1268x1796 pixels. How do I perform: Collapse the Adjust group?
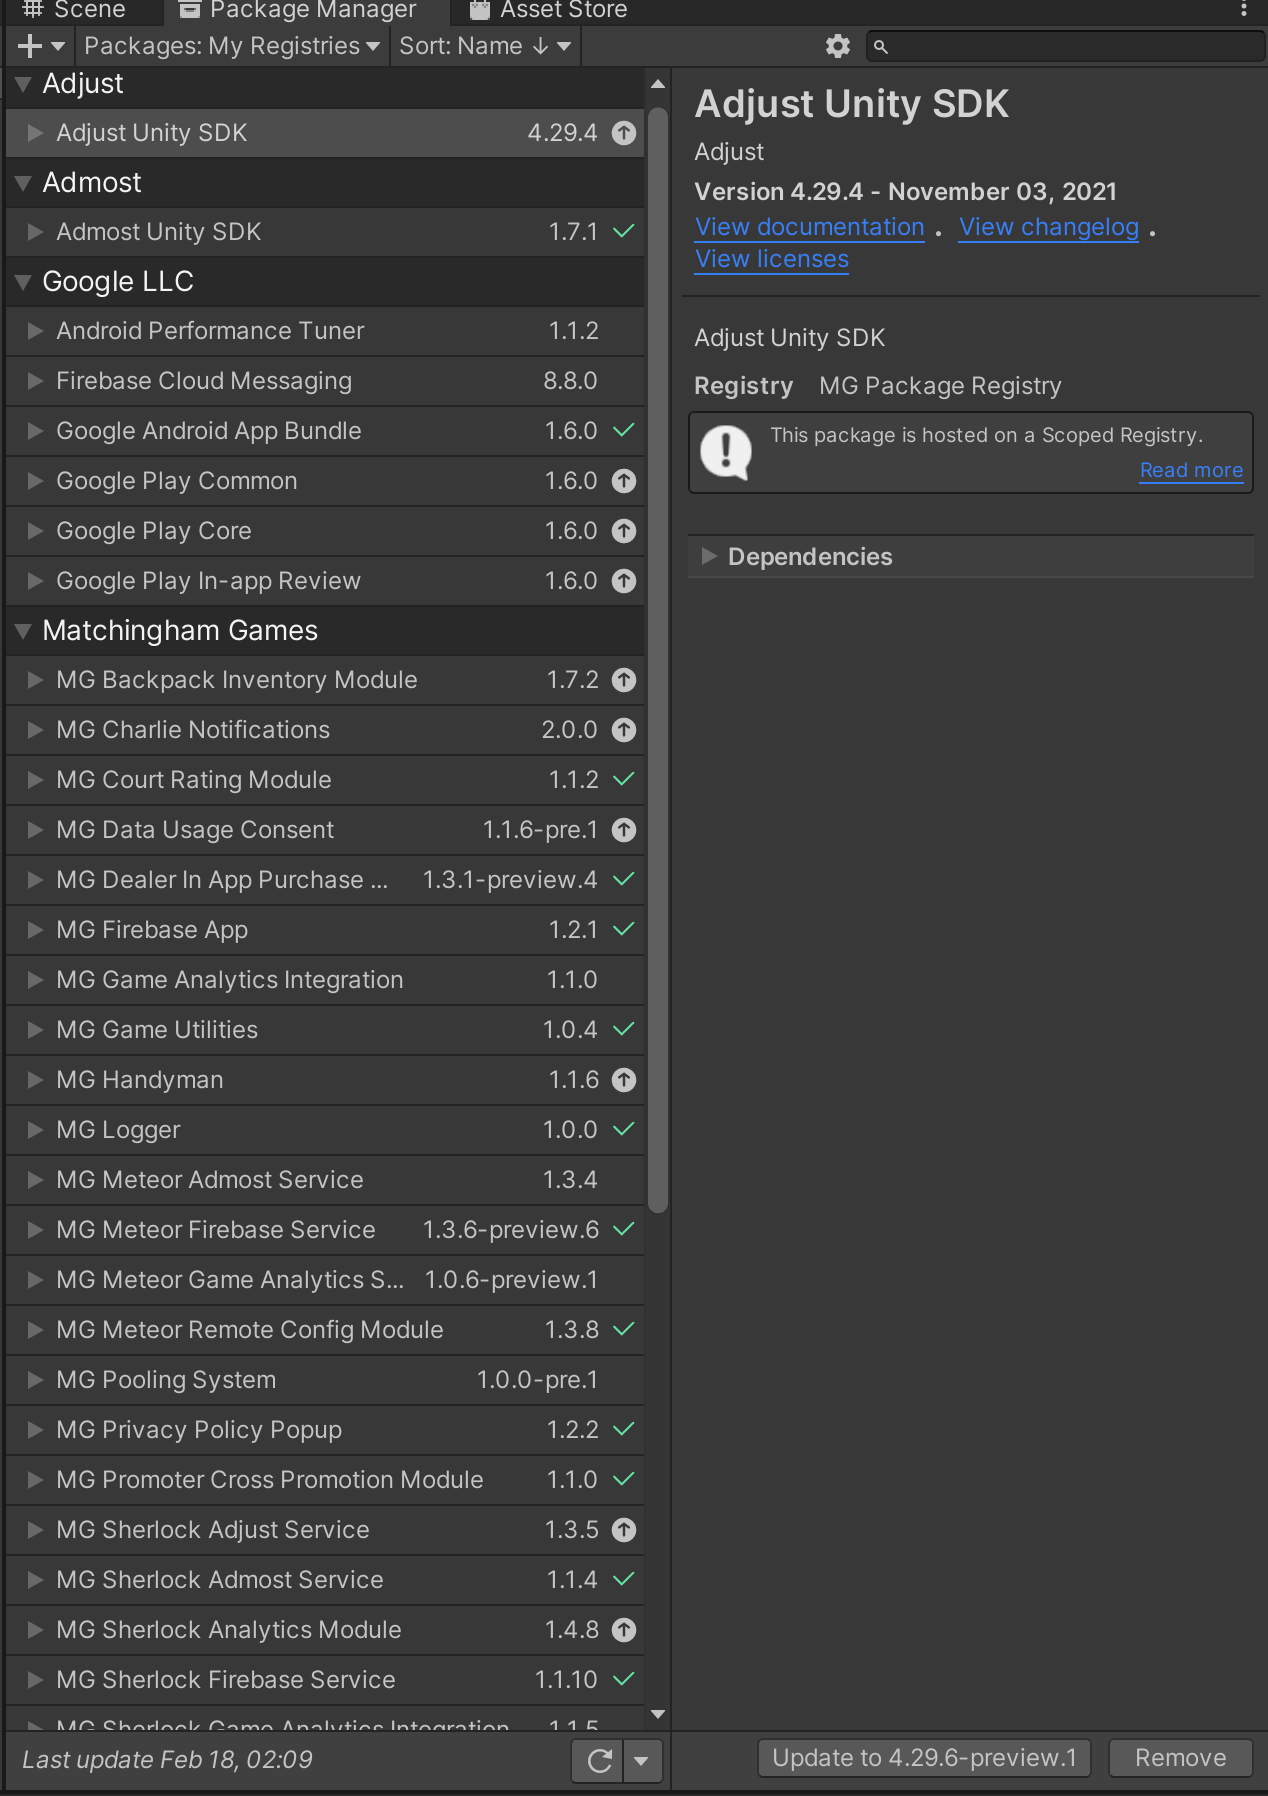[x=23, y=84]
